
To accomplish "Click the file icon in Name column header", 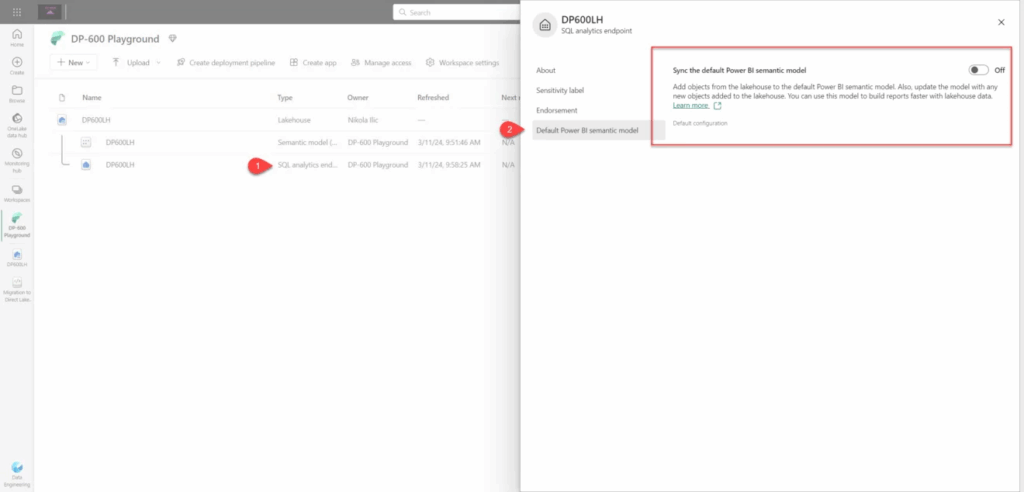I will [x=62, y=97].
